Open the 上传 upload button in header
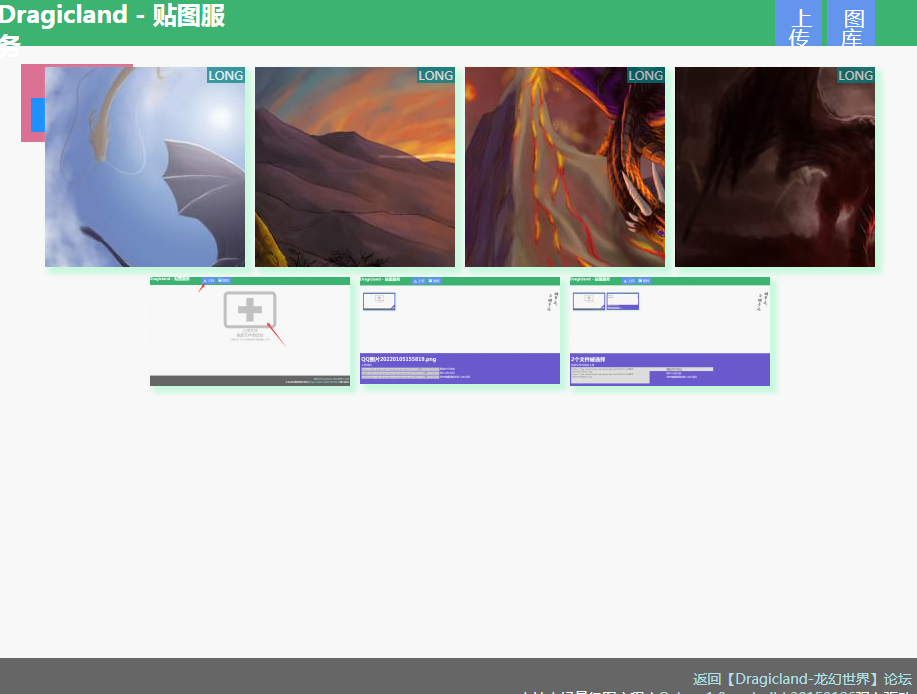Image resolution: width=917 pixels, height=694 pixels. (x=798, y=23)
